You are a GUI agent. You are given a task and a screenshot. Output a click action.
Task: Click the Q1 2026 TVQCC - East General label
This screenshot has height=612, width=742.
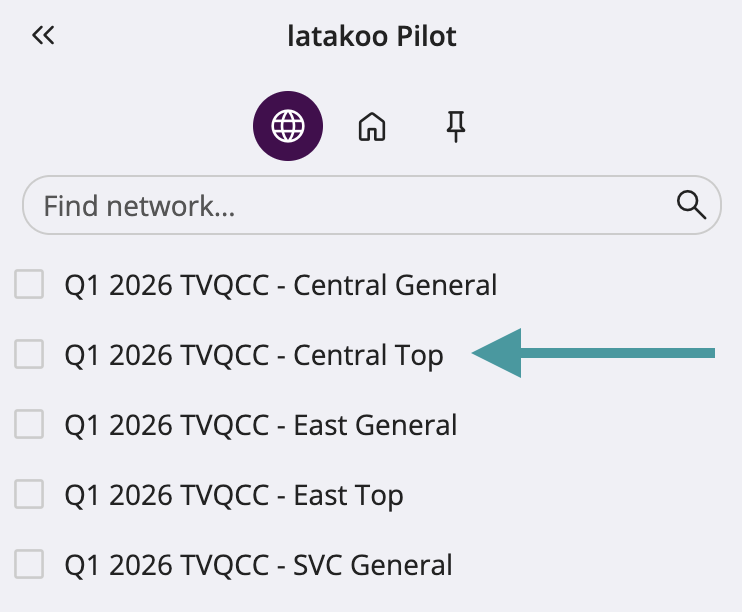pos(260,425)
